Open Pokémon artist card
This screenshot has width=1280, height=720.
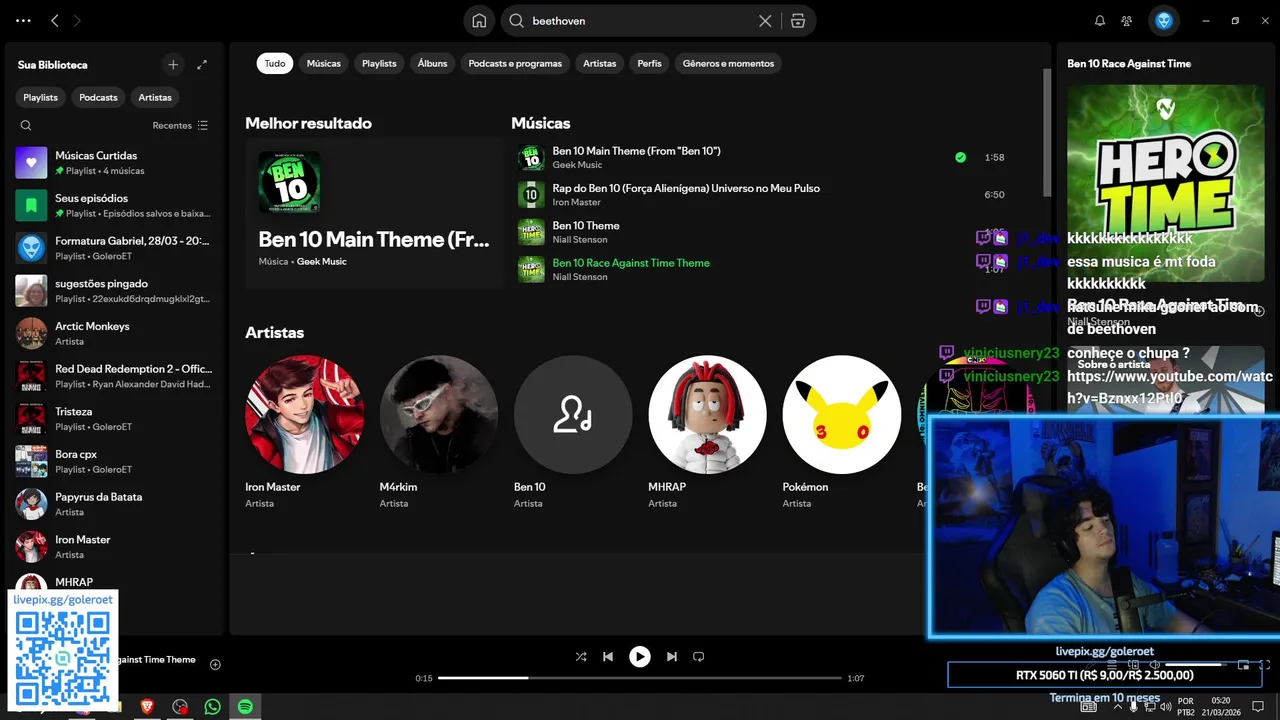pyautogui.click(x=841, y=432)
